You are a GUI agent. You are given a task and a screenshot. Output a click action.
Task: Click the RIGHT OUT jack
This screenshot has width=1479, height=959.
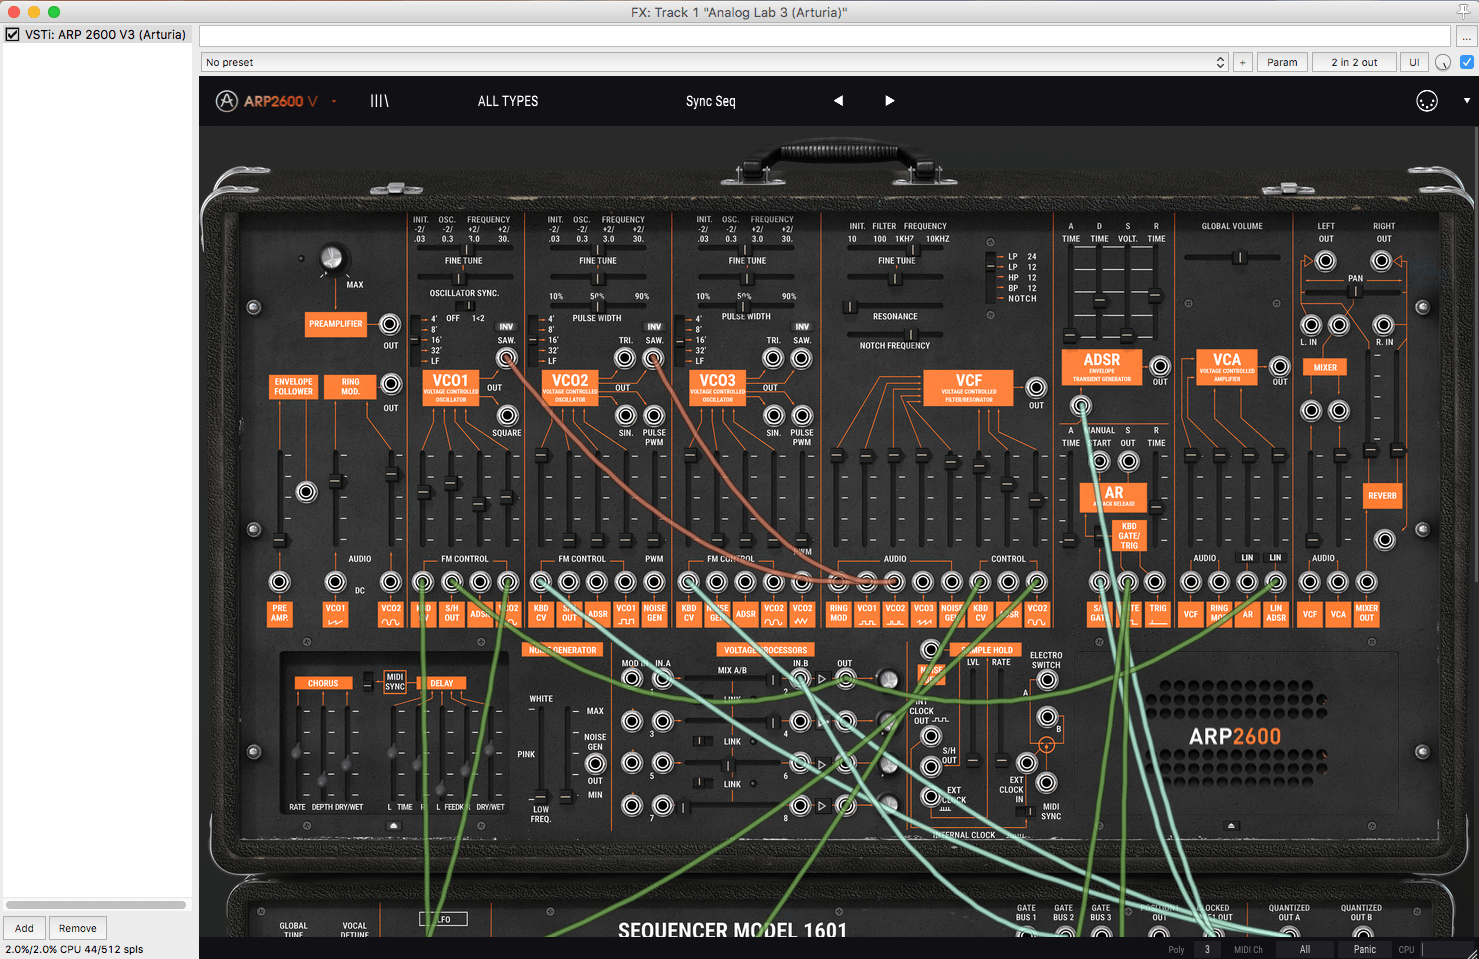tap(1382, 261)
